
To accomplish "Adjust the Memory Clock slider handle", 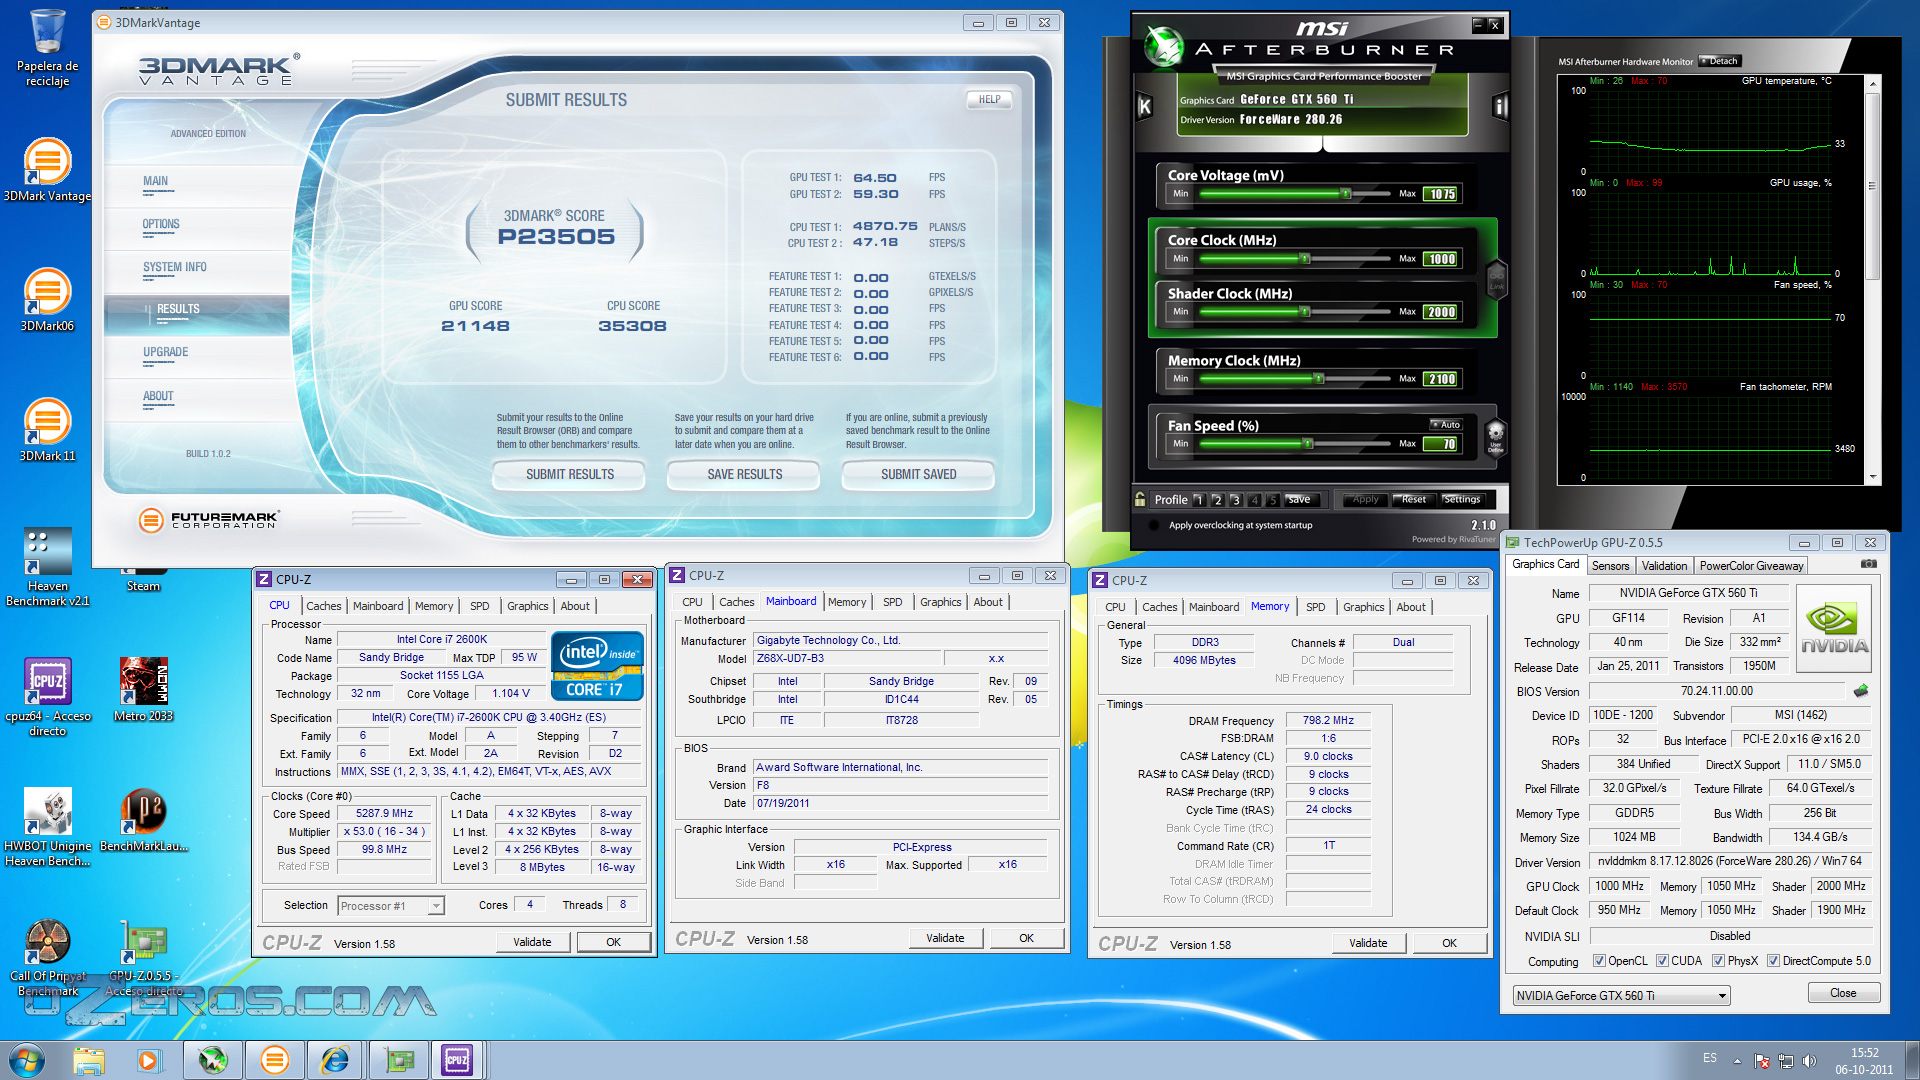I will click(x=1319, y=379).
